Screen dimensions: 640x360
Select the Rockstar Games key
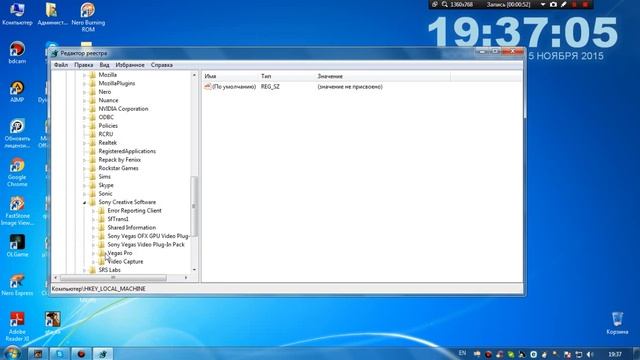[x=118, y=168]
